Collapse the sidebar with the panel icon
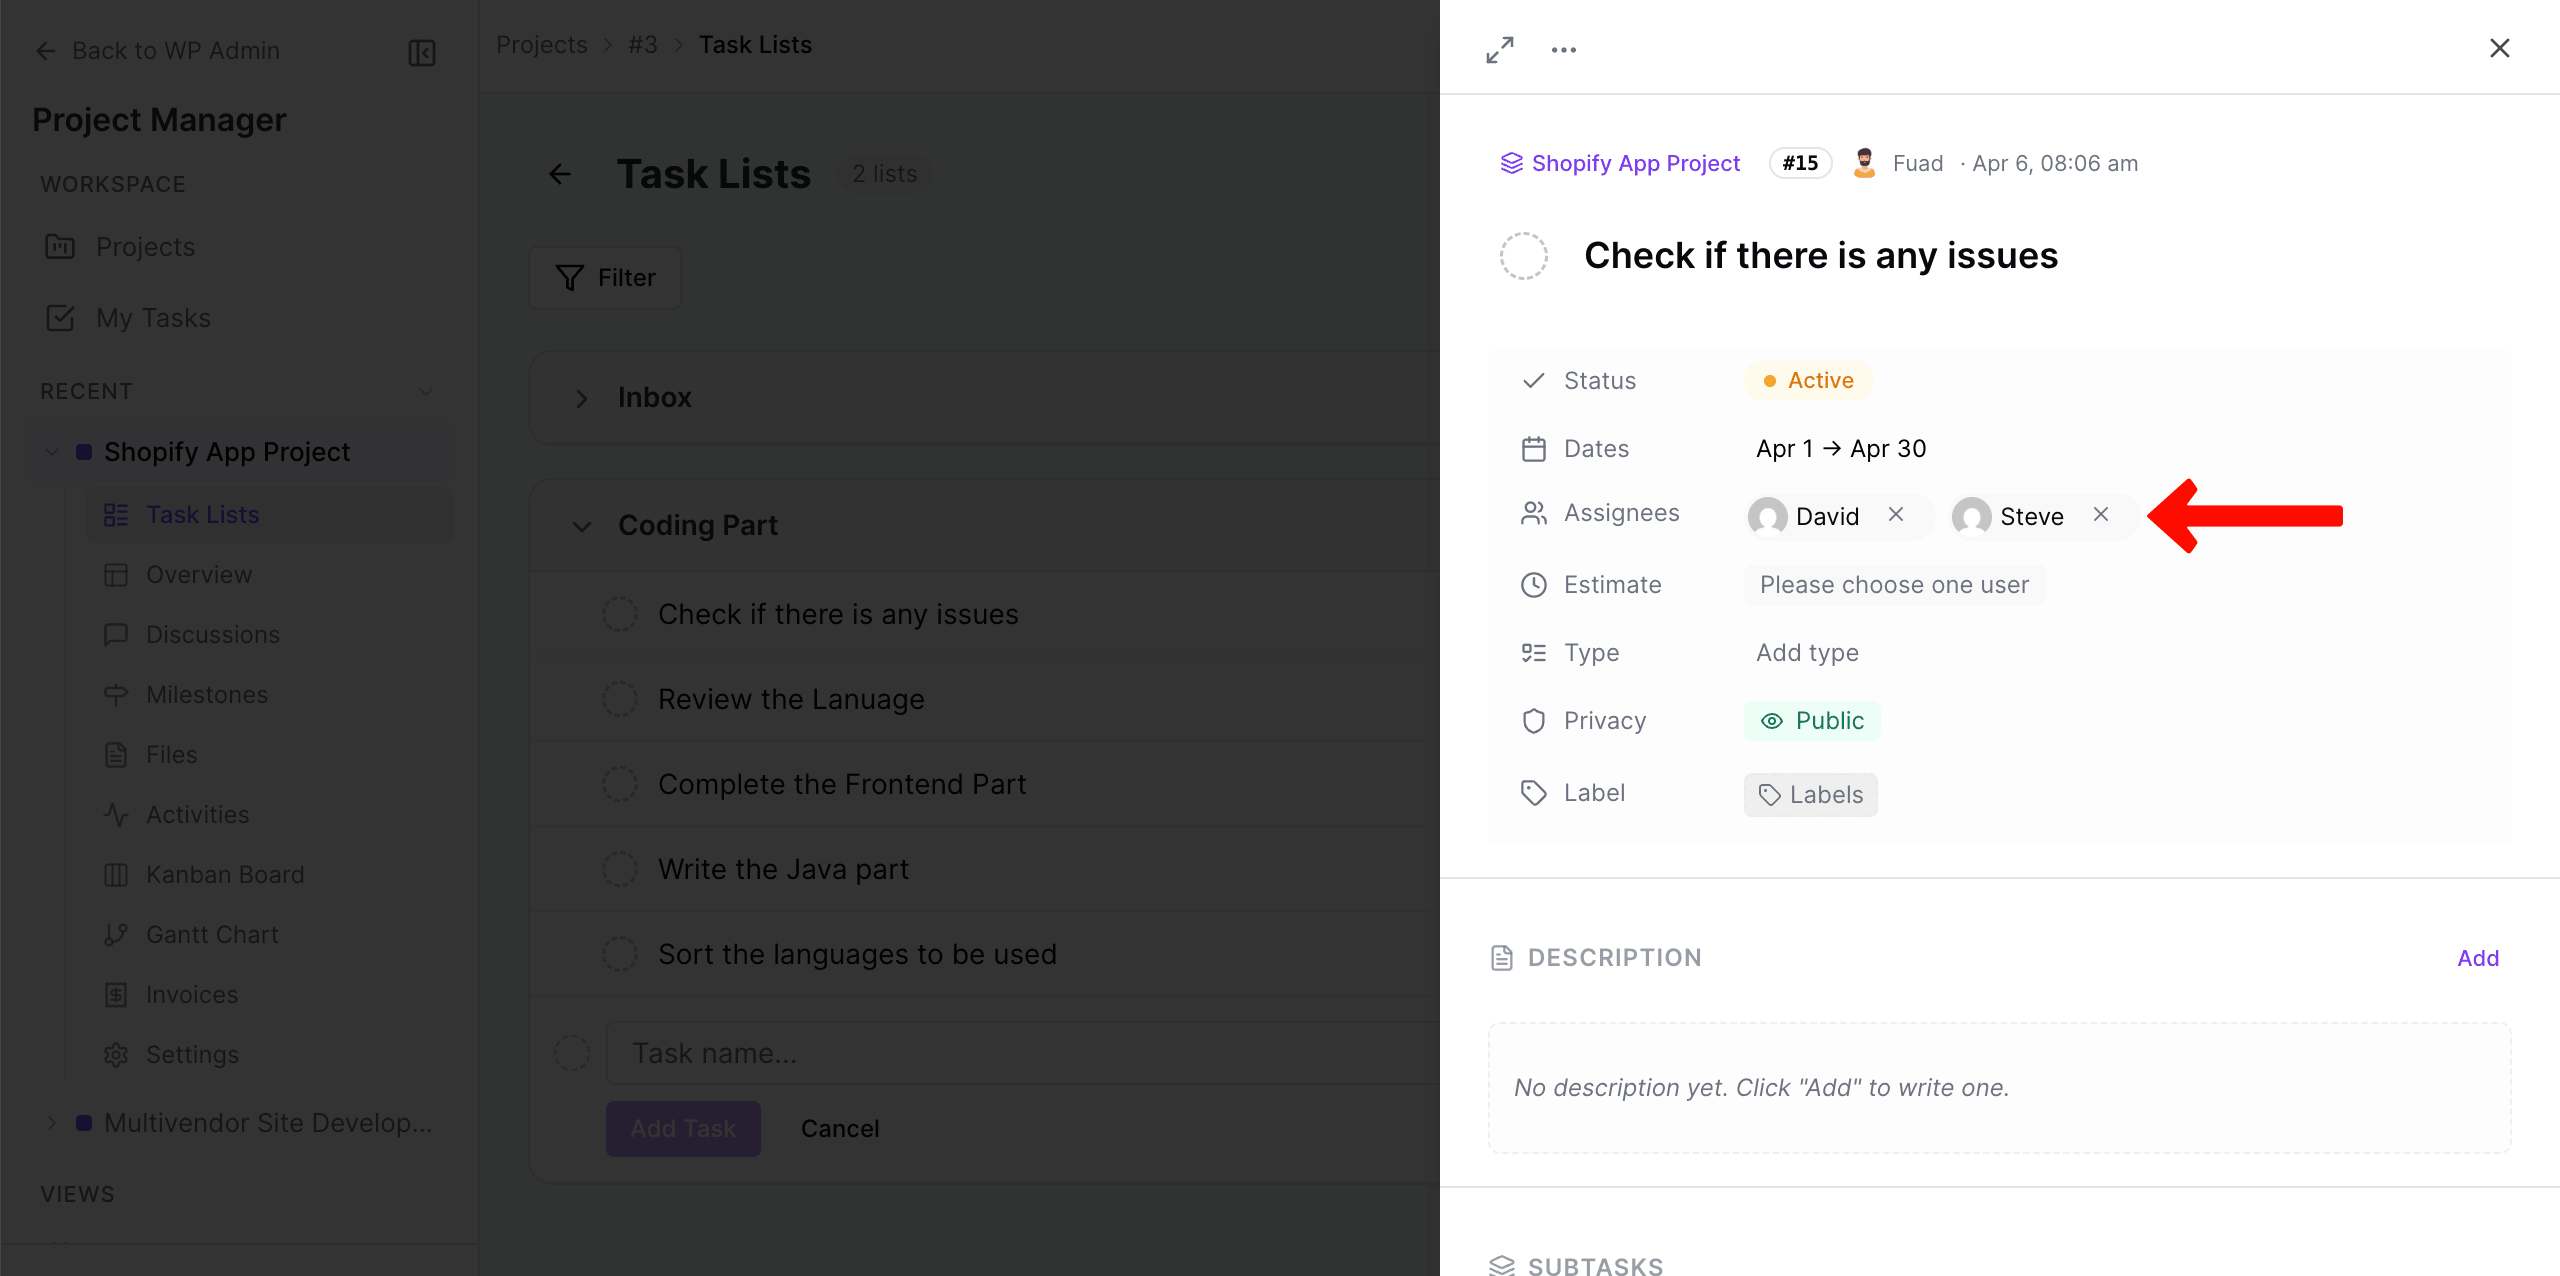This screenshot has height=1276, width=2560. pos(422,52)
